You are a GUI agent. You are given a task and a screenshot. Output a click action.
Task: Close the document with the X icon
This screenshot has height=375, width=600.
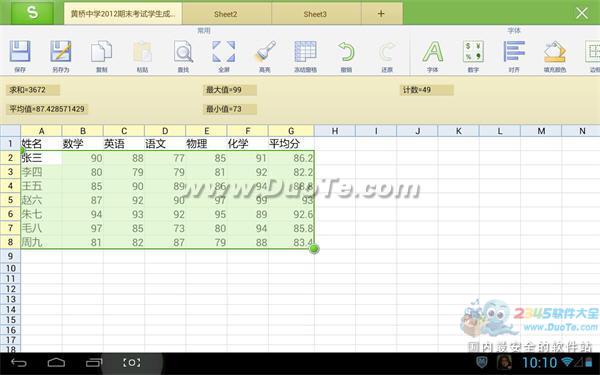(x=582, y=13)
